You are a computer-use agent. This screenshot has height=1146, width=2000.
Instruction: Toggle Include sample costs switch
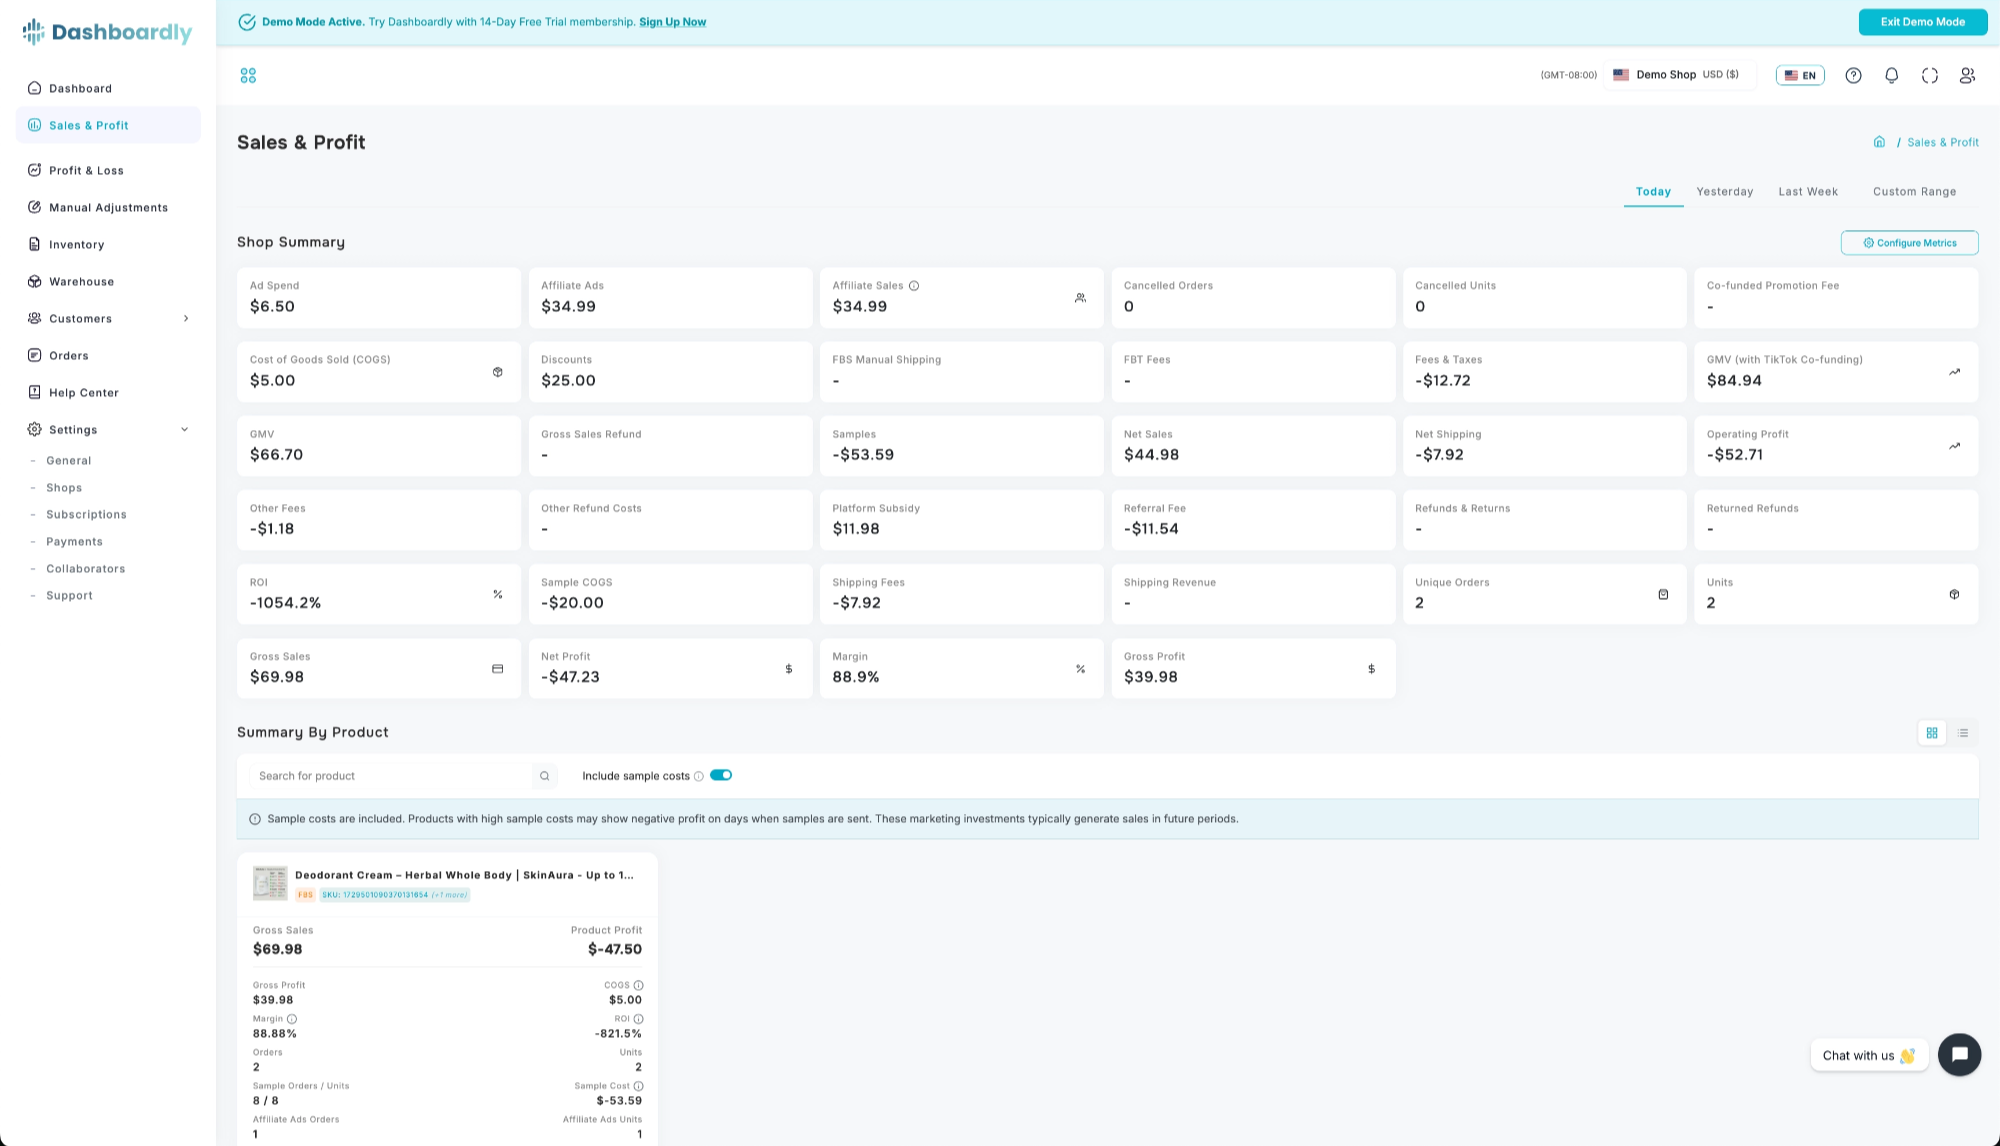click(x=721, y=775)
